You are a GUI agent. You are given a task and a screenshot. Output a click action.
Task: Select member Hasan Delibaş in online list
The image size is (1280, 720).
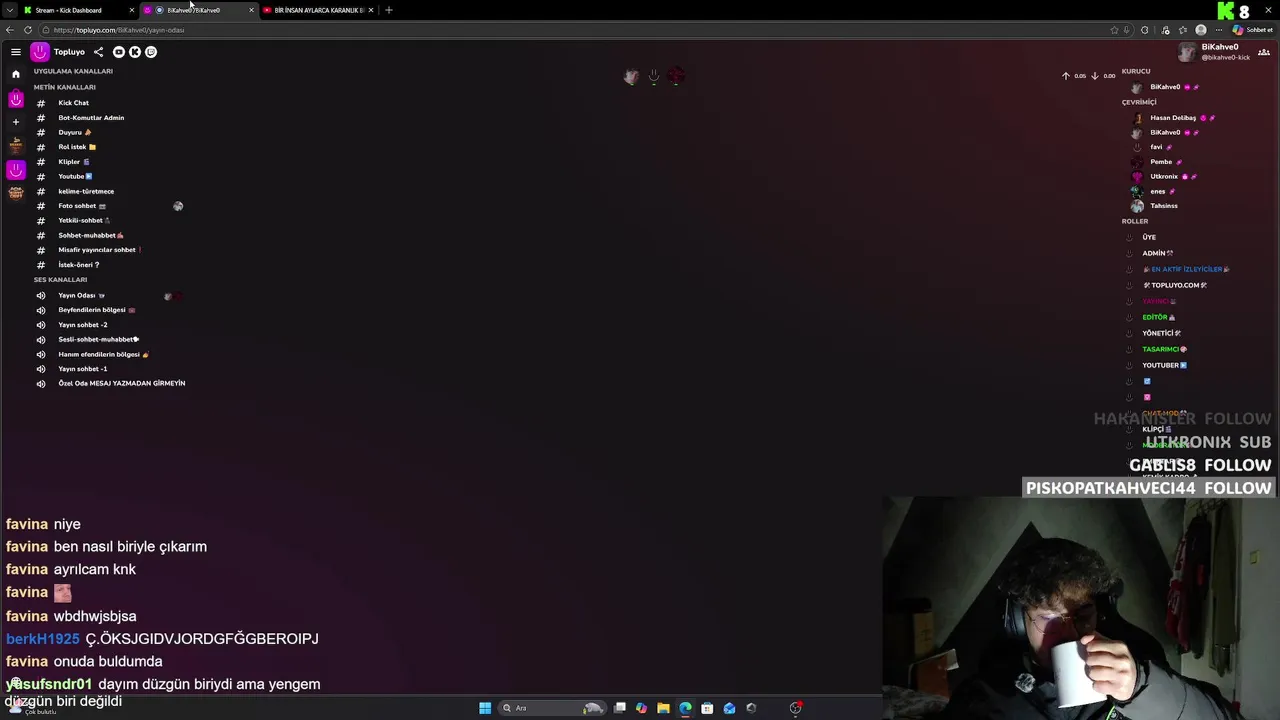click(x=1175, y=118)
